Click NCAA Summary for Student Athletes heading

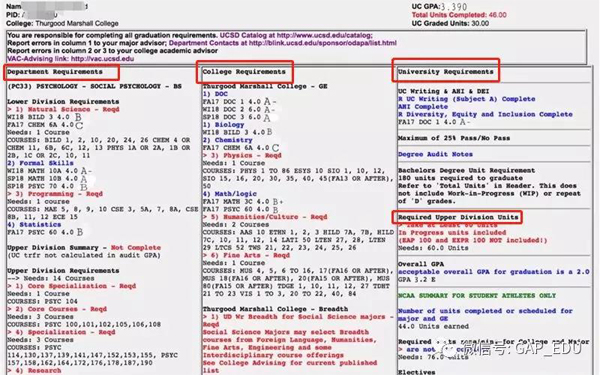(477, 295)
